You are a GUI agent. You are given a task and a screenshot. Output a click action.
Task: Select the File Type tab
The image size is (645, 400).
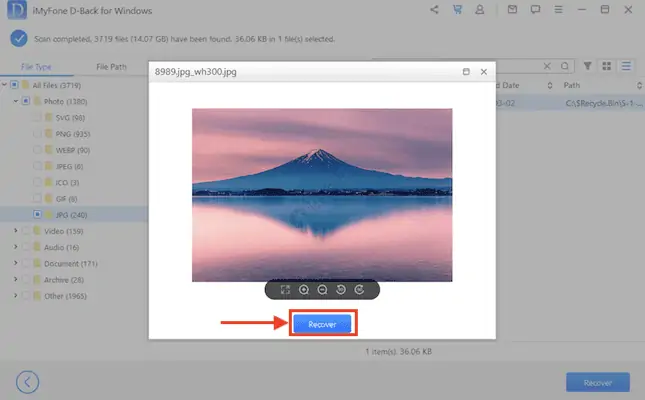click(36, 67)
